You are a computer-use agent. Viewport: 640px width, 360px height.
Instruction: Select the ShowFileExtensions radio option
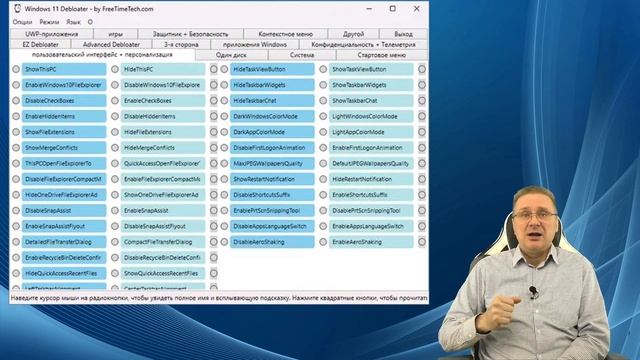(x=16, y=132)
